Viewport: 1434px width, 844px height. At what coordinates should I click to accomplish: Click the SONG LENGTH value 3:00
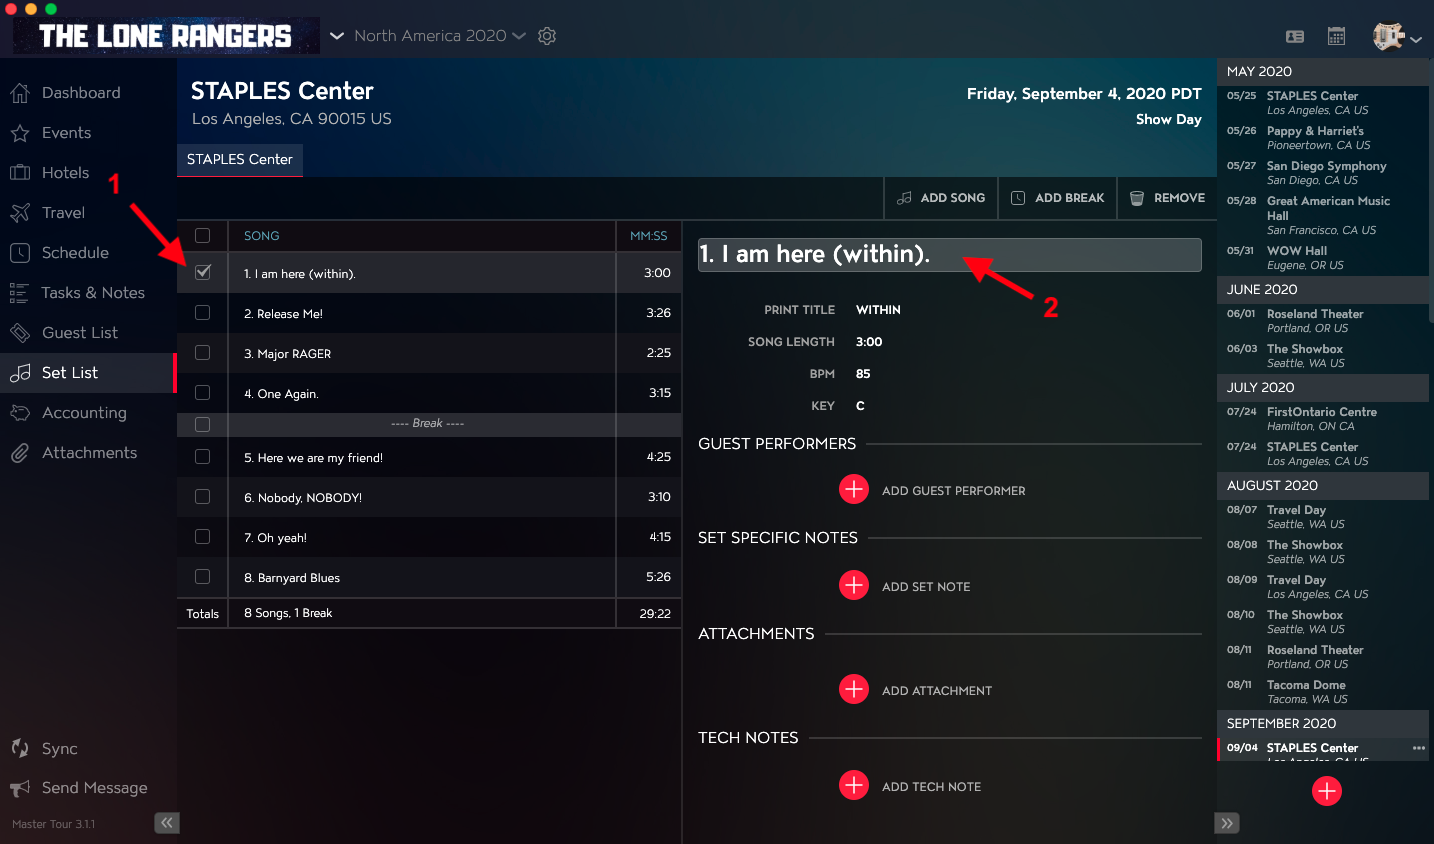pos(869,342)
